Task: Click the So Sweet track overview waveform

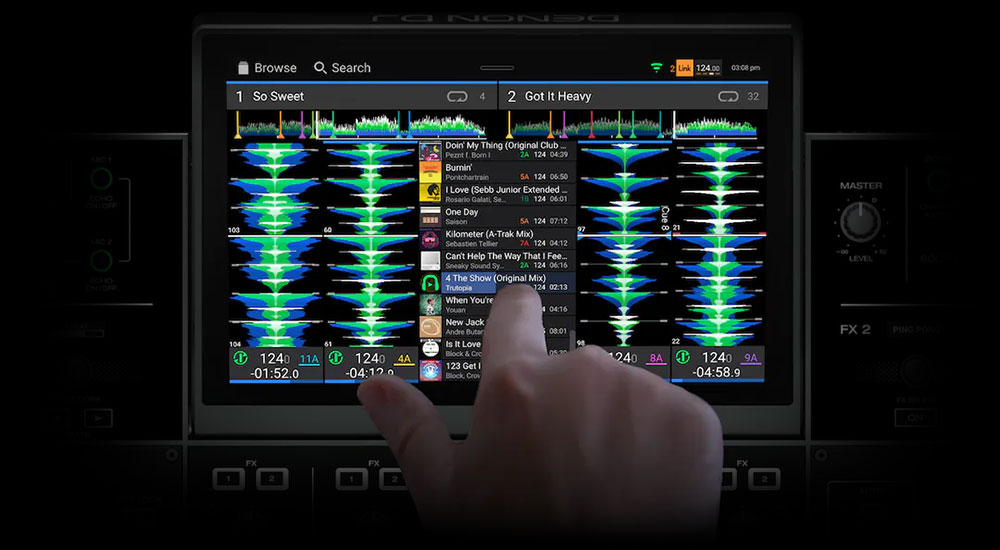Action: [x=360, y=125]
